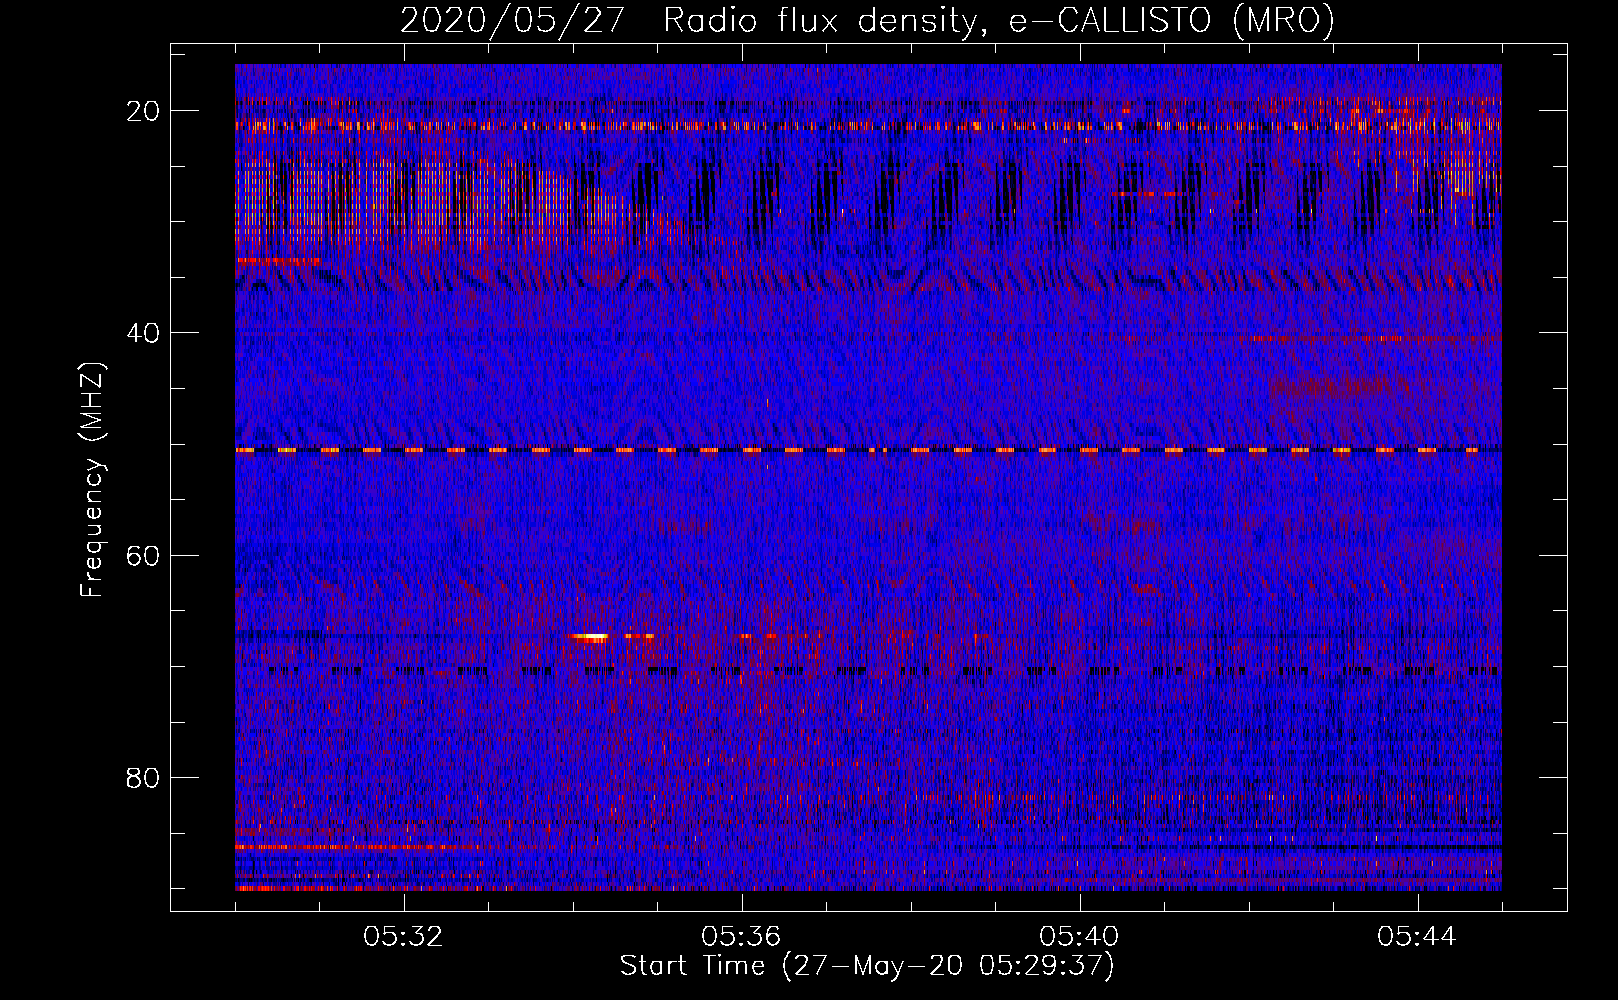Click the 40 MHz frequency tick label
The height and width of the screenshot is (1000, 1618).
pyautogui.click(x=144, y=332)
